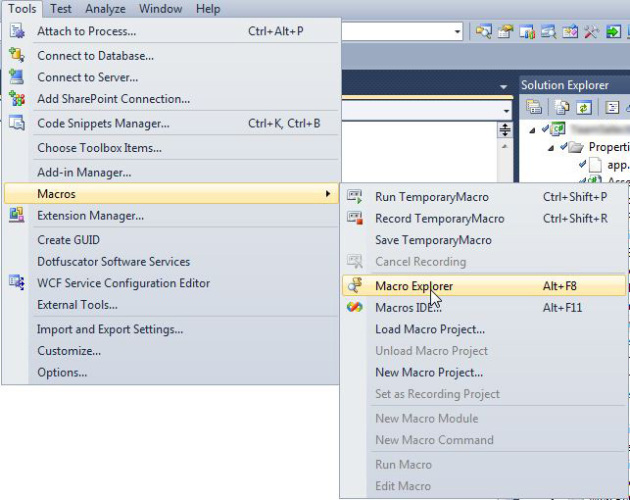The height and width of the screenshot is (500, 630).
Task: Open the document tab list dropdown arrow
Action: tap(503, 86)
